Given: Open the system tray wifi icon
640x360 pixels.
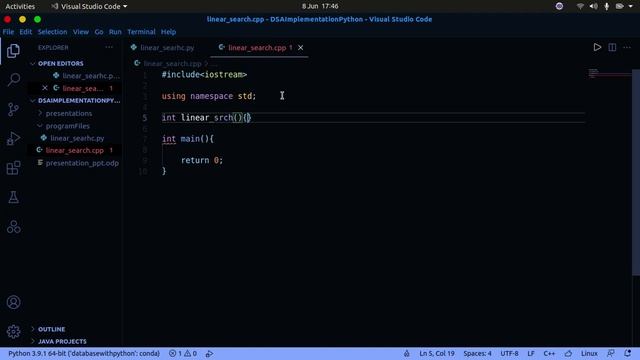Looking at the screenshot, I should click(580, 6).
